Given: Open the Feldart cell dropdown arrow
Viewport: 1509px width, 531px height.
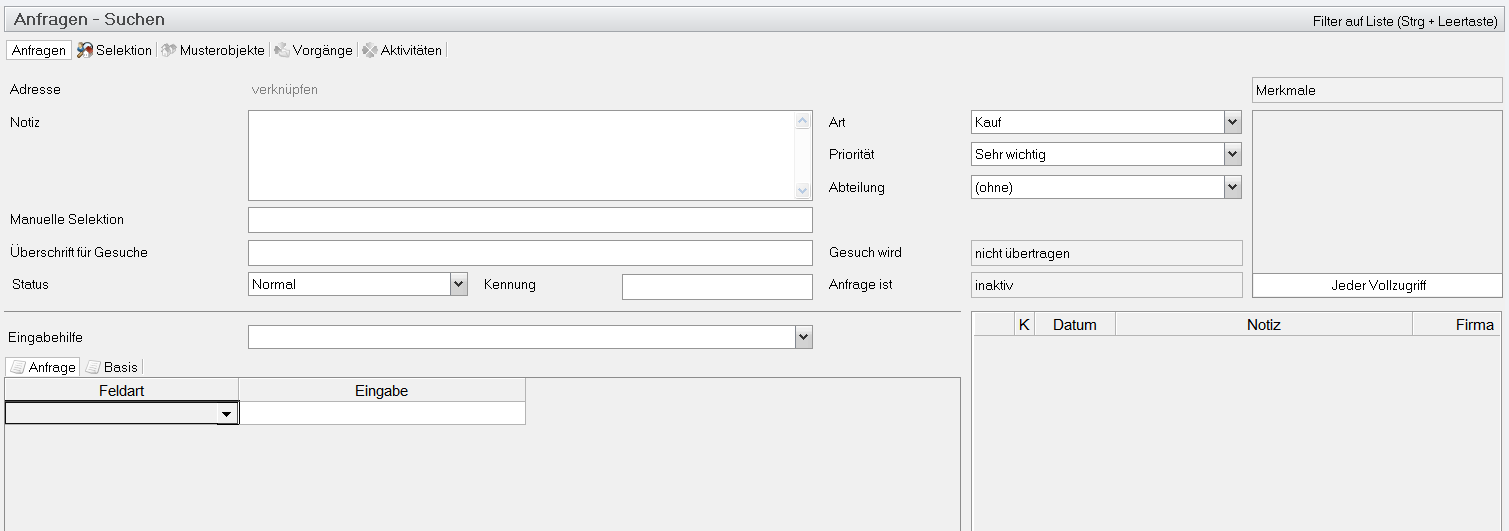Looking at the screenshot, I should (228, 414).
